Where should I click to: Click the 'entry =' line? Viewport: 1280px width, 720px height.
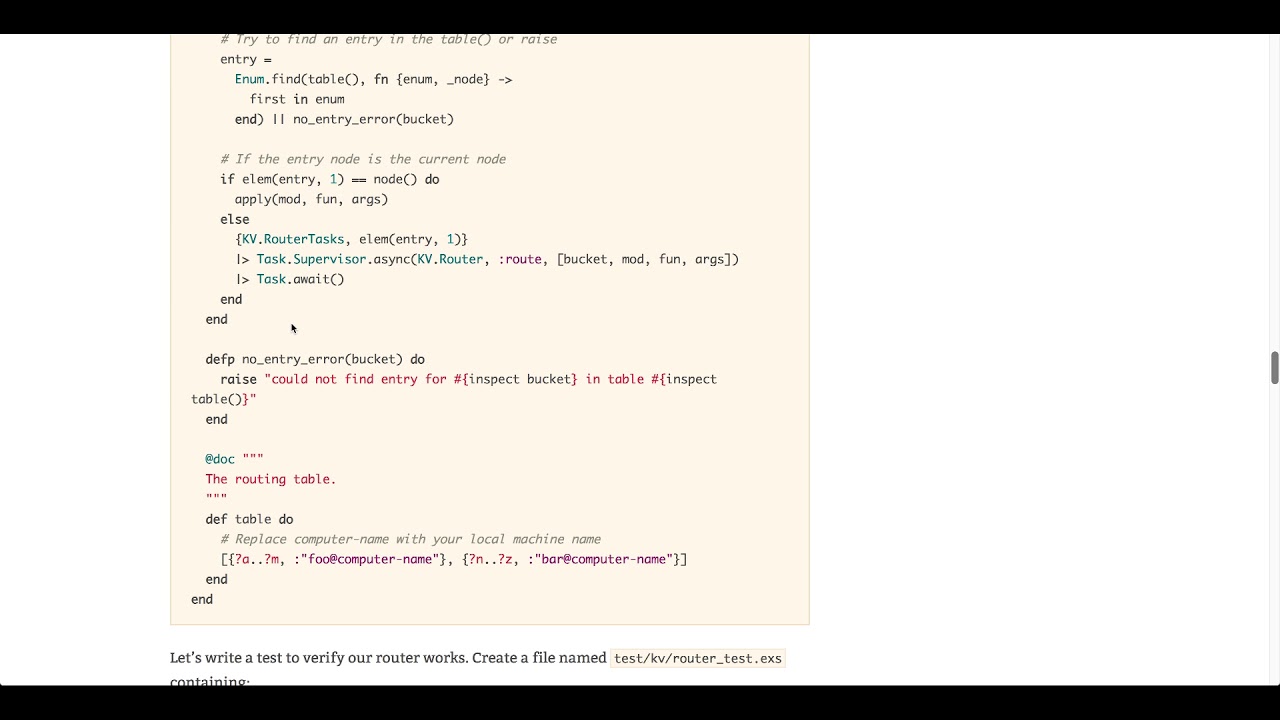pos(246,59)
